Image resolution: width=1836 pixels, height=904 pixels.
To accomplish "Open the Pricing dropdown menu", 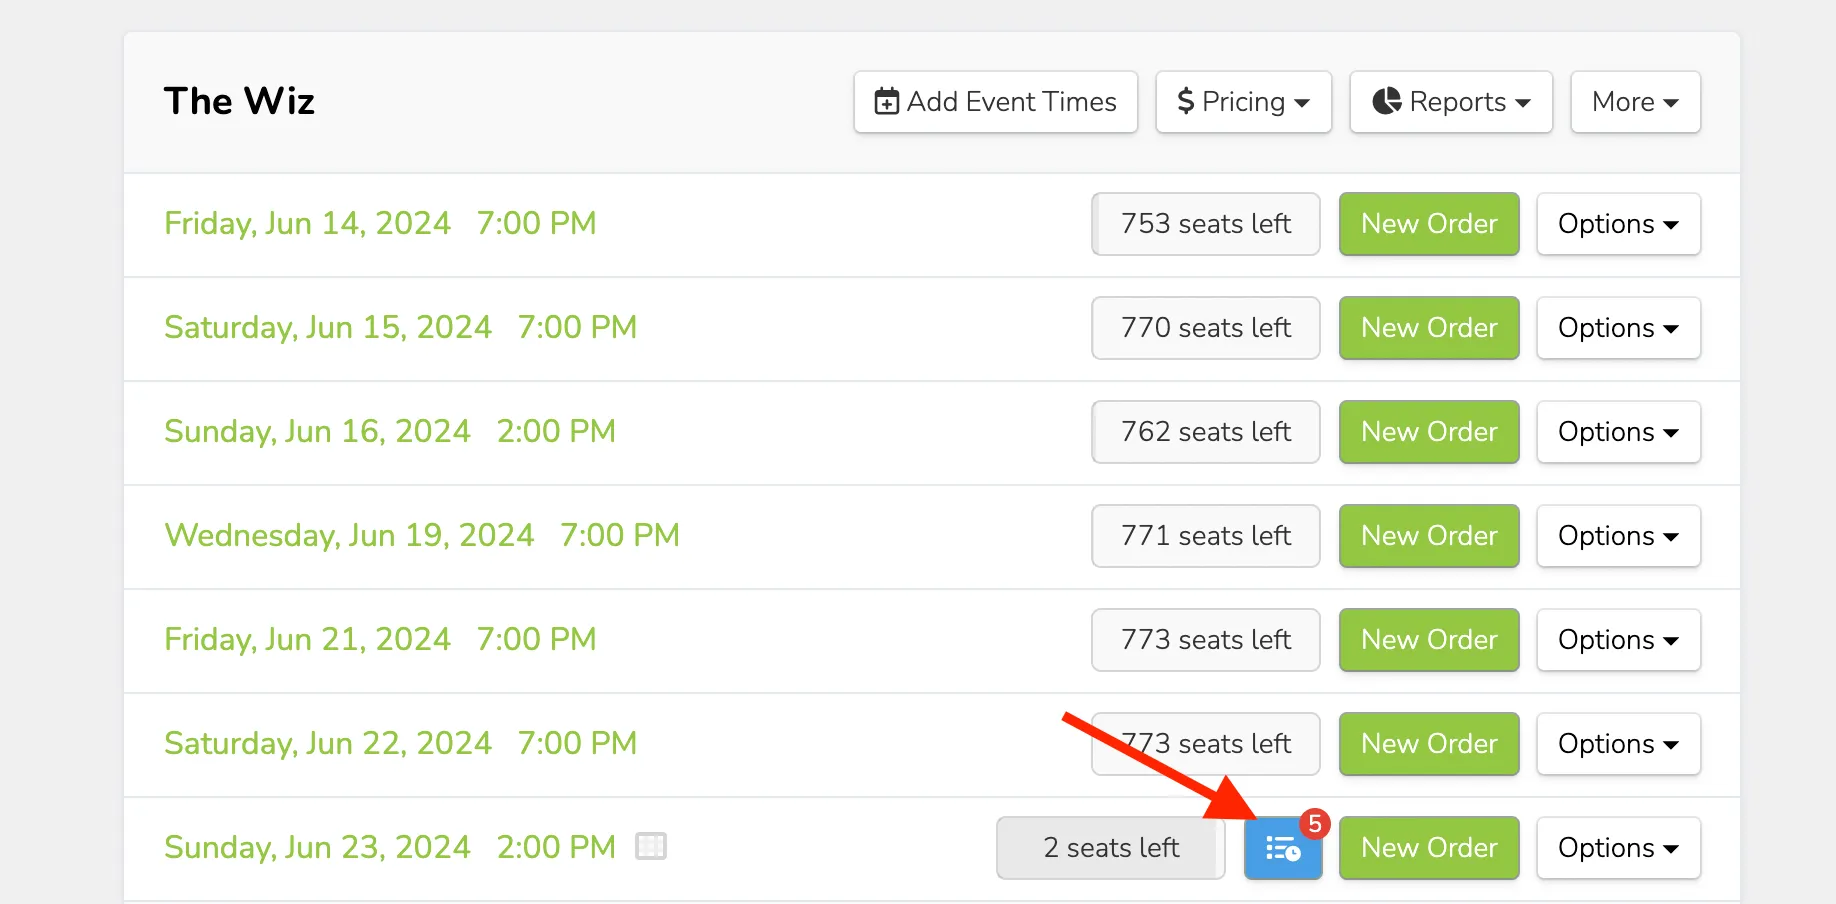I will click(1244, 102).
